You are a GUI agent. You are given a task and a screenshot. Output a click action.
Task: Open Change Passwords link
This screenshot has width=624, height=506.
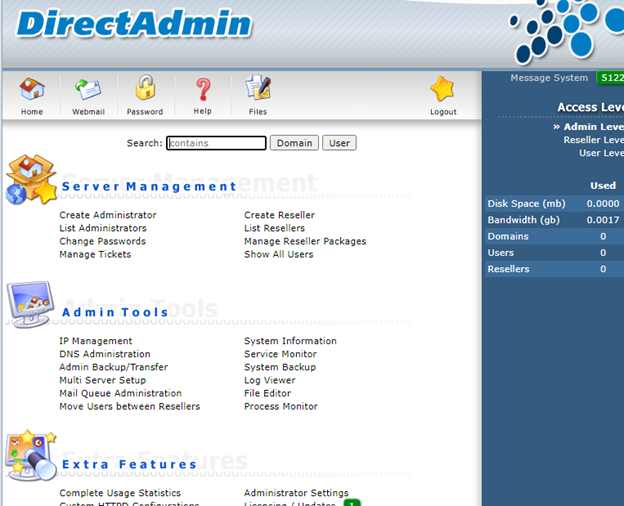point(103,241)
